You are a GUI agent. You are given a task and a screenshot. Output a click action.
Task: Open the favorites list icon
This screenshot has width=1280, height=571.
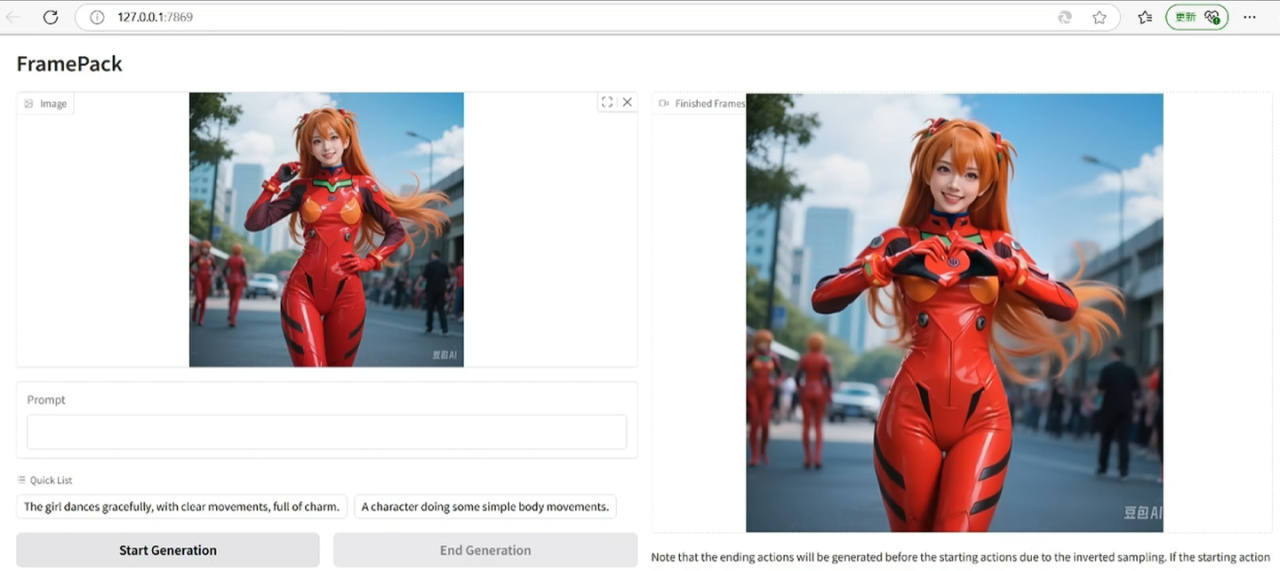[x=1145, y=17]
